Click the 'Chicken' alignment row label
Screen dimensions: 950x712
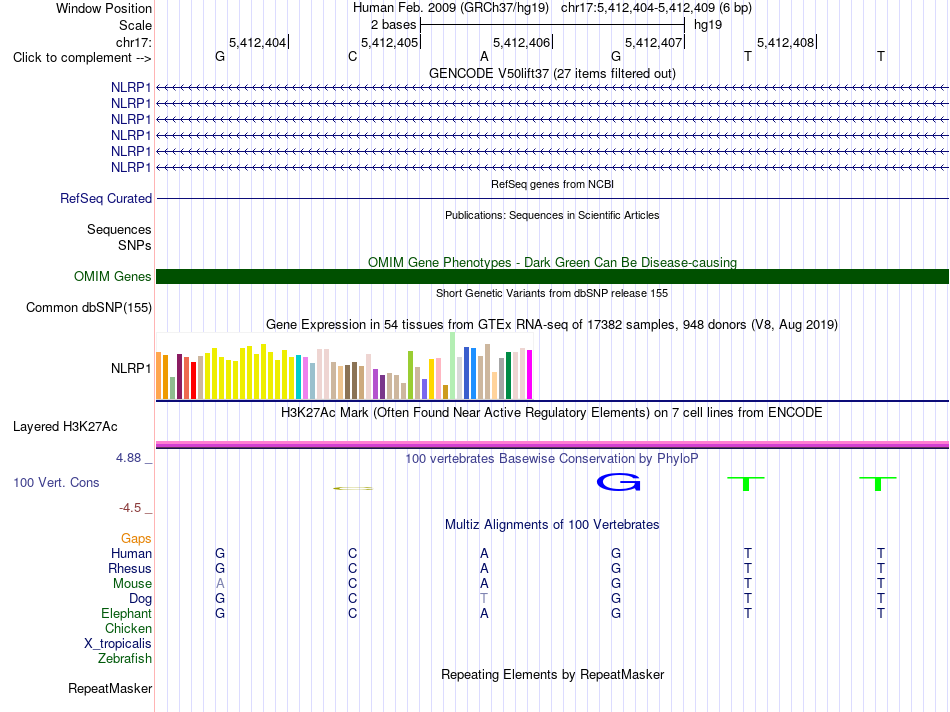(128, 628)
